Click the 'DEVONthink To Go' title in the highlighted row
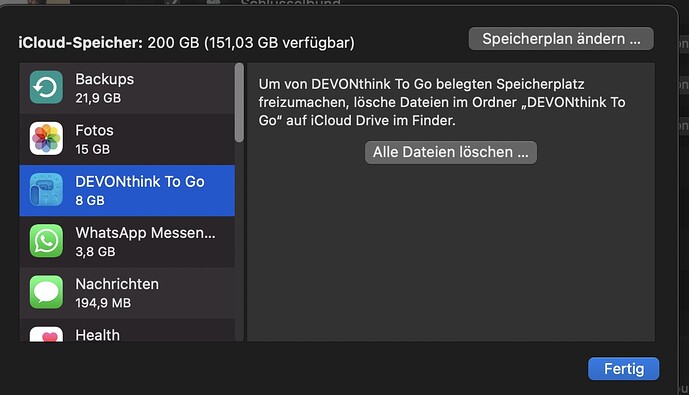The image size is (689, 395). click(140, 181)
